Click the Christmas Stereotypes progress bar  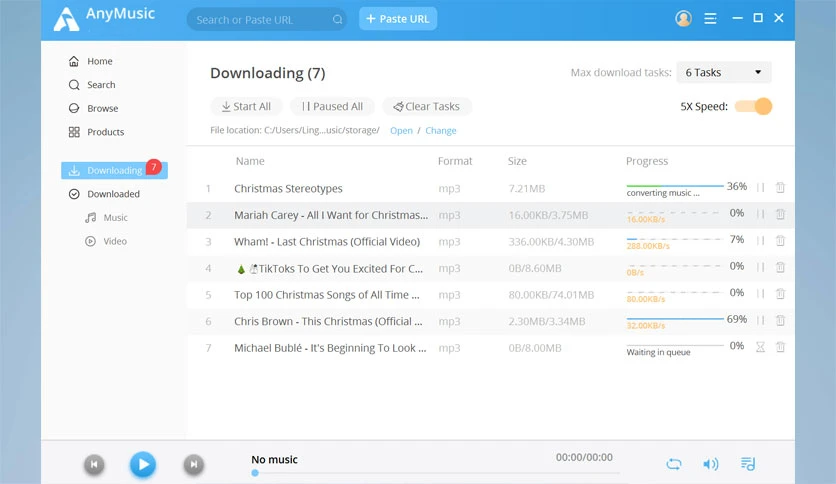675,186
